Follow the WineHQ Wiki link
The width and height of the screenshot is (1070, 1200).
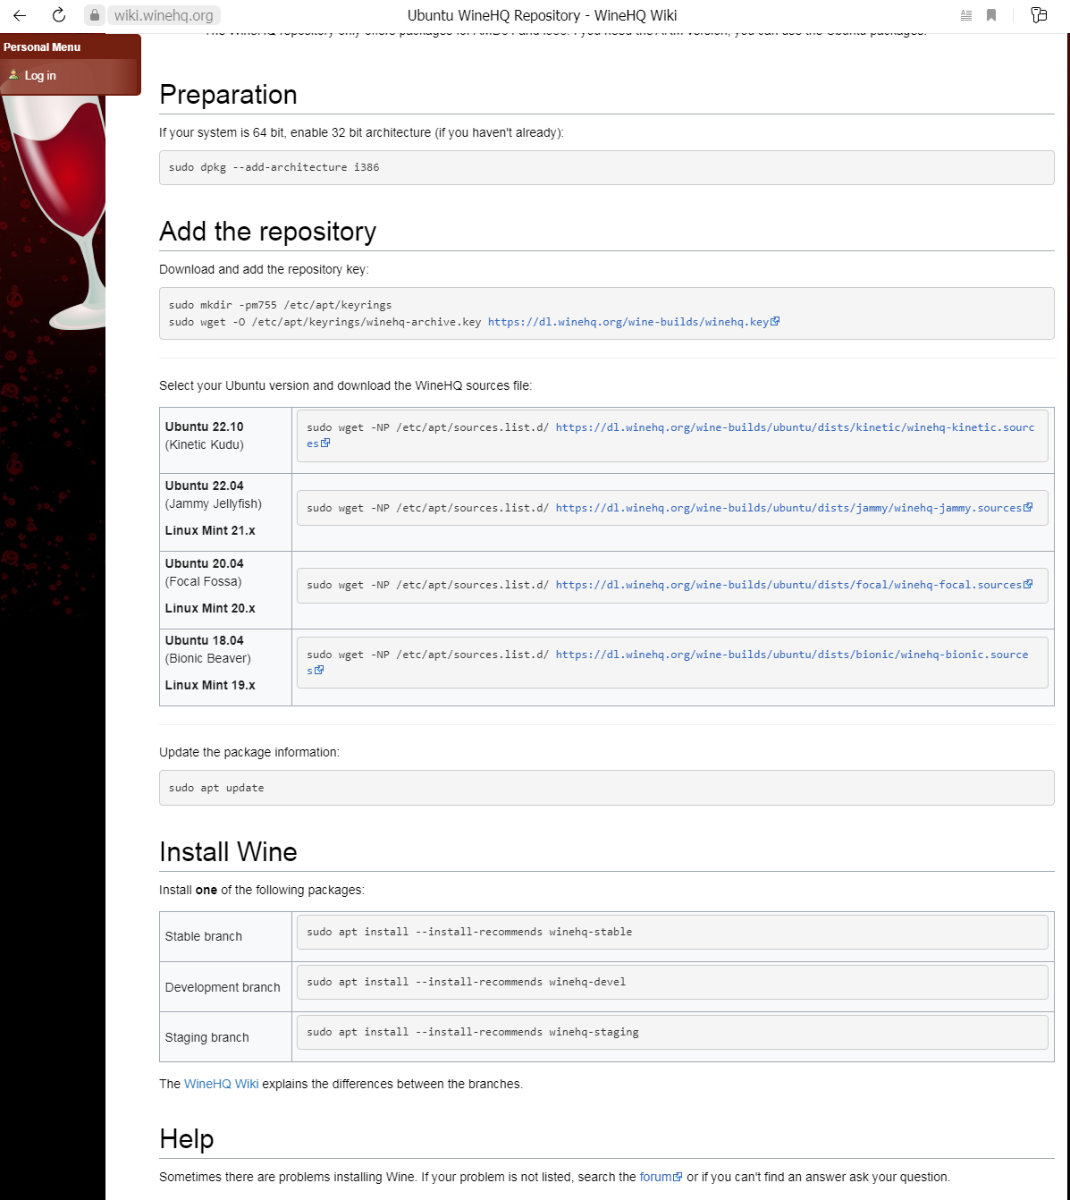(x=221, y=1084)
